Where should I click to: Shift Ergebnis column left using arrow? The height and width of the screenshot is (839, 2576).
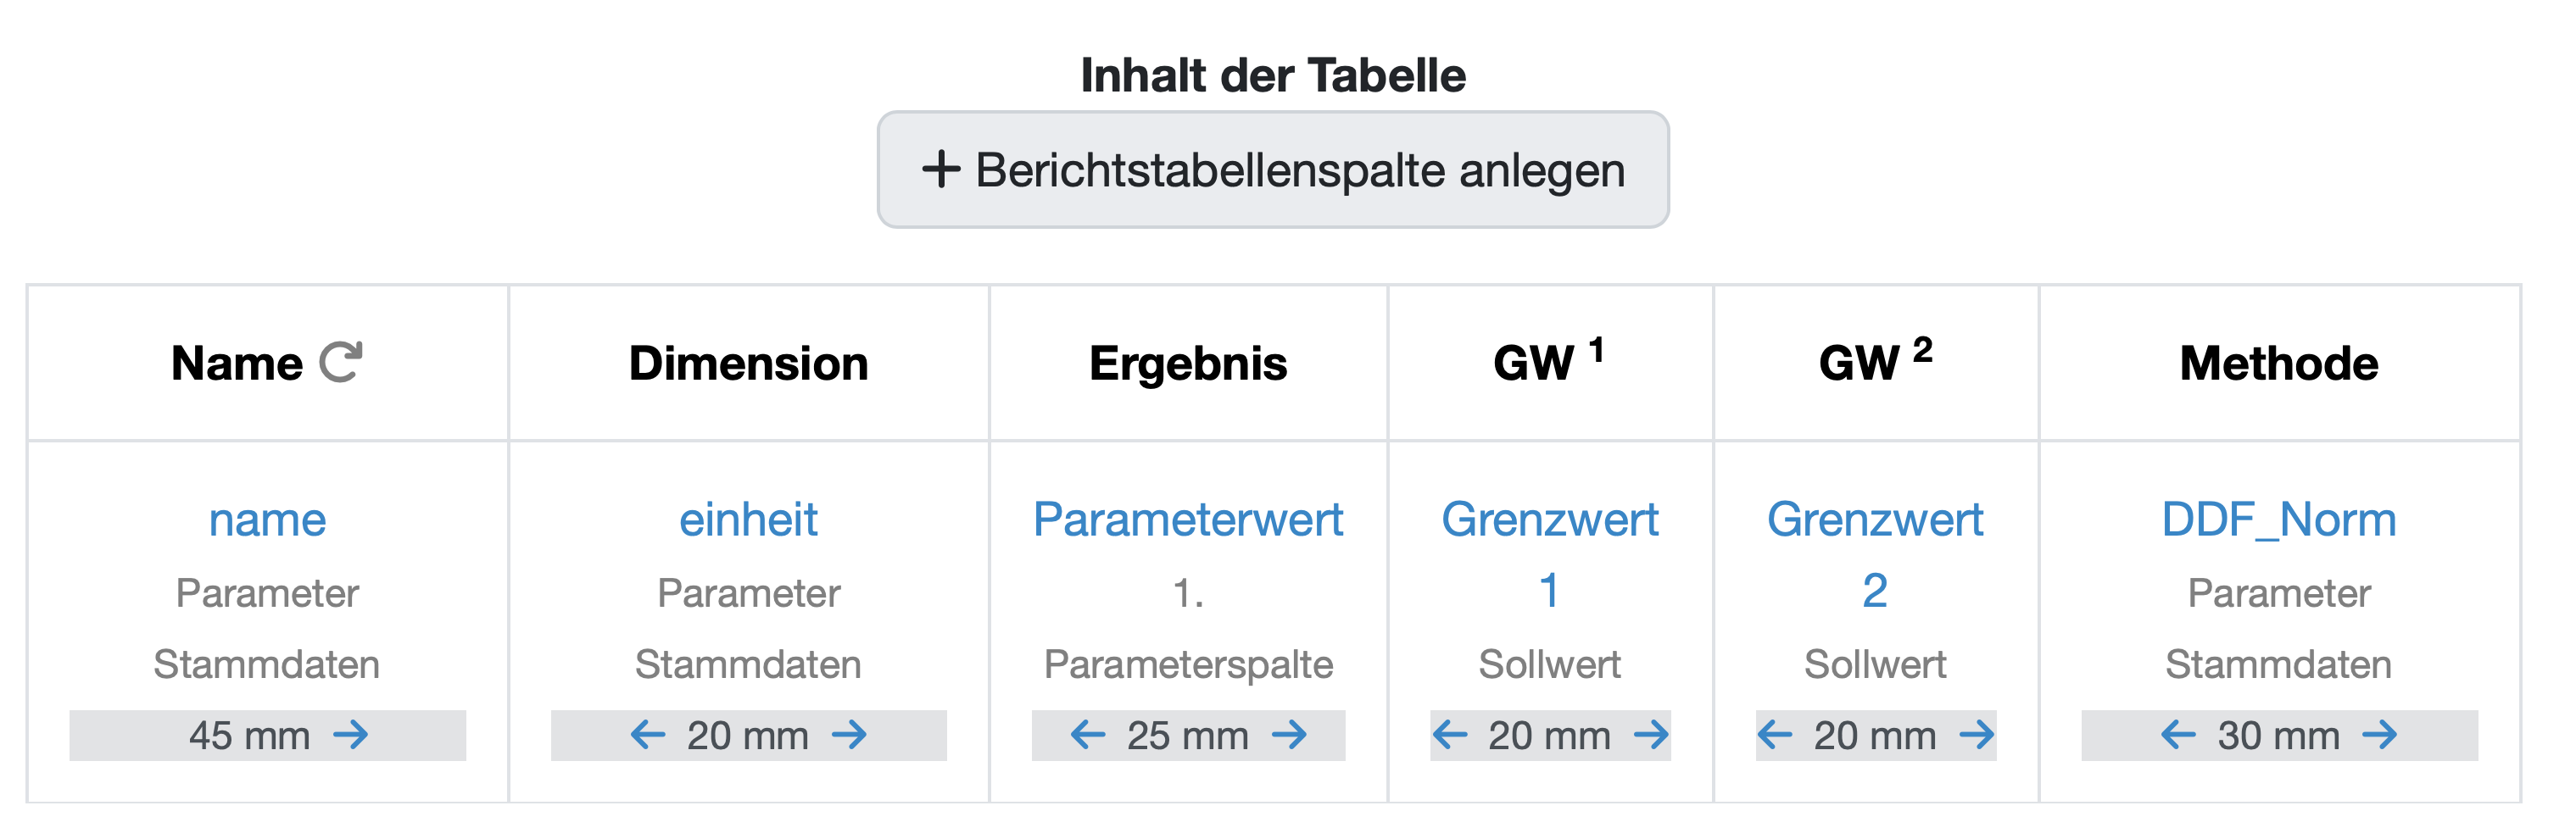[1088, 736]
